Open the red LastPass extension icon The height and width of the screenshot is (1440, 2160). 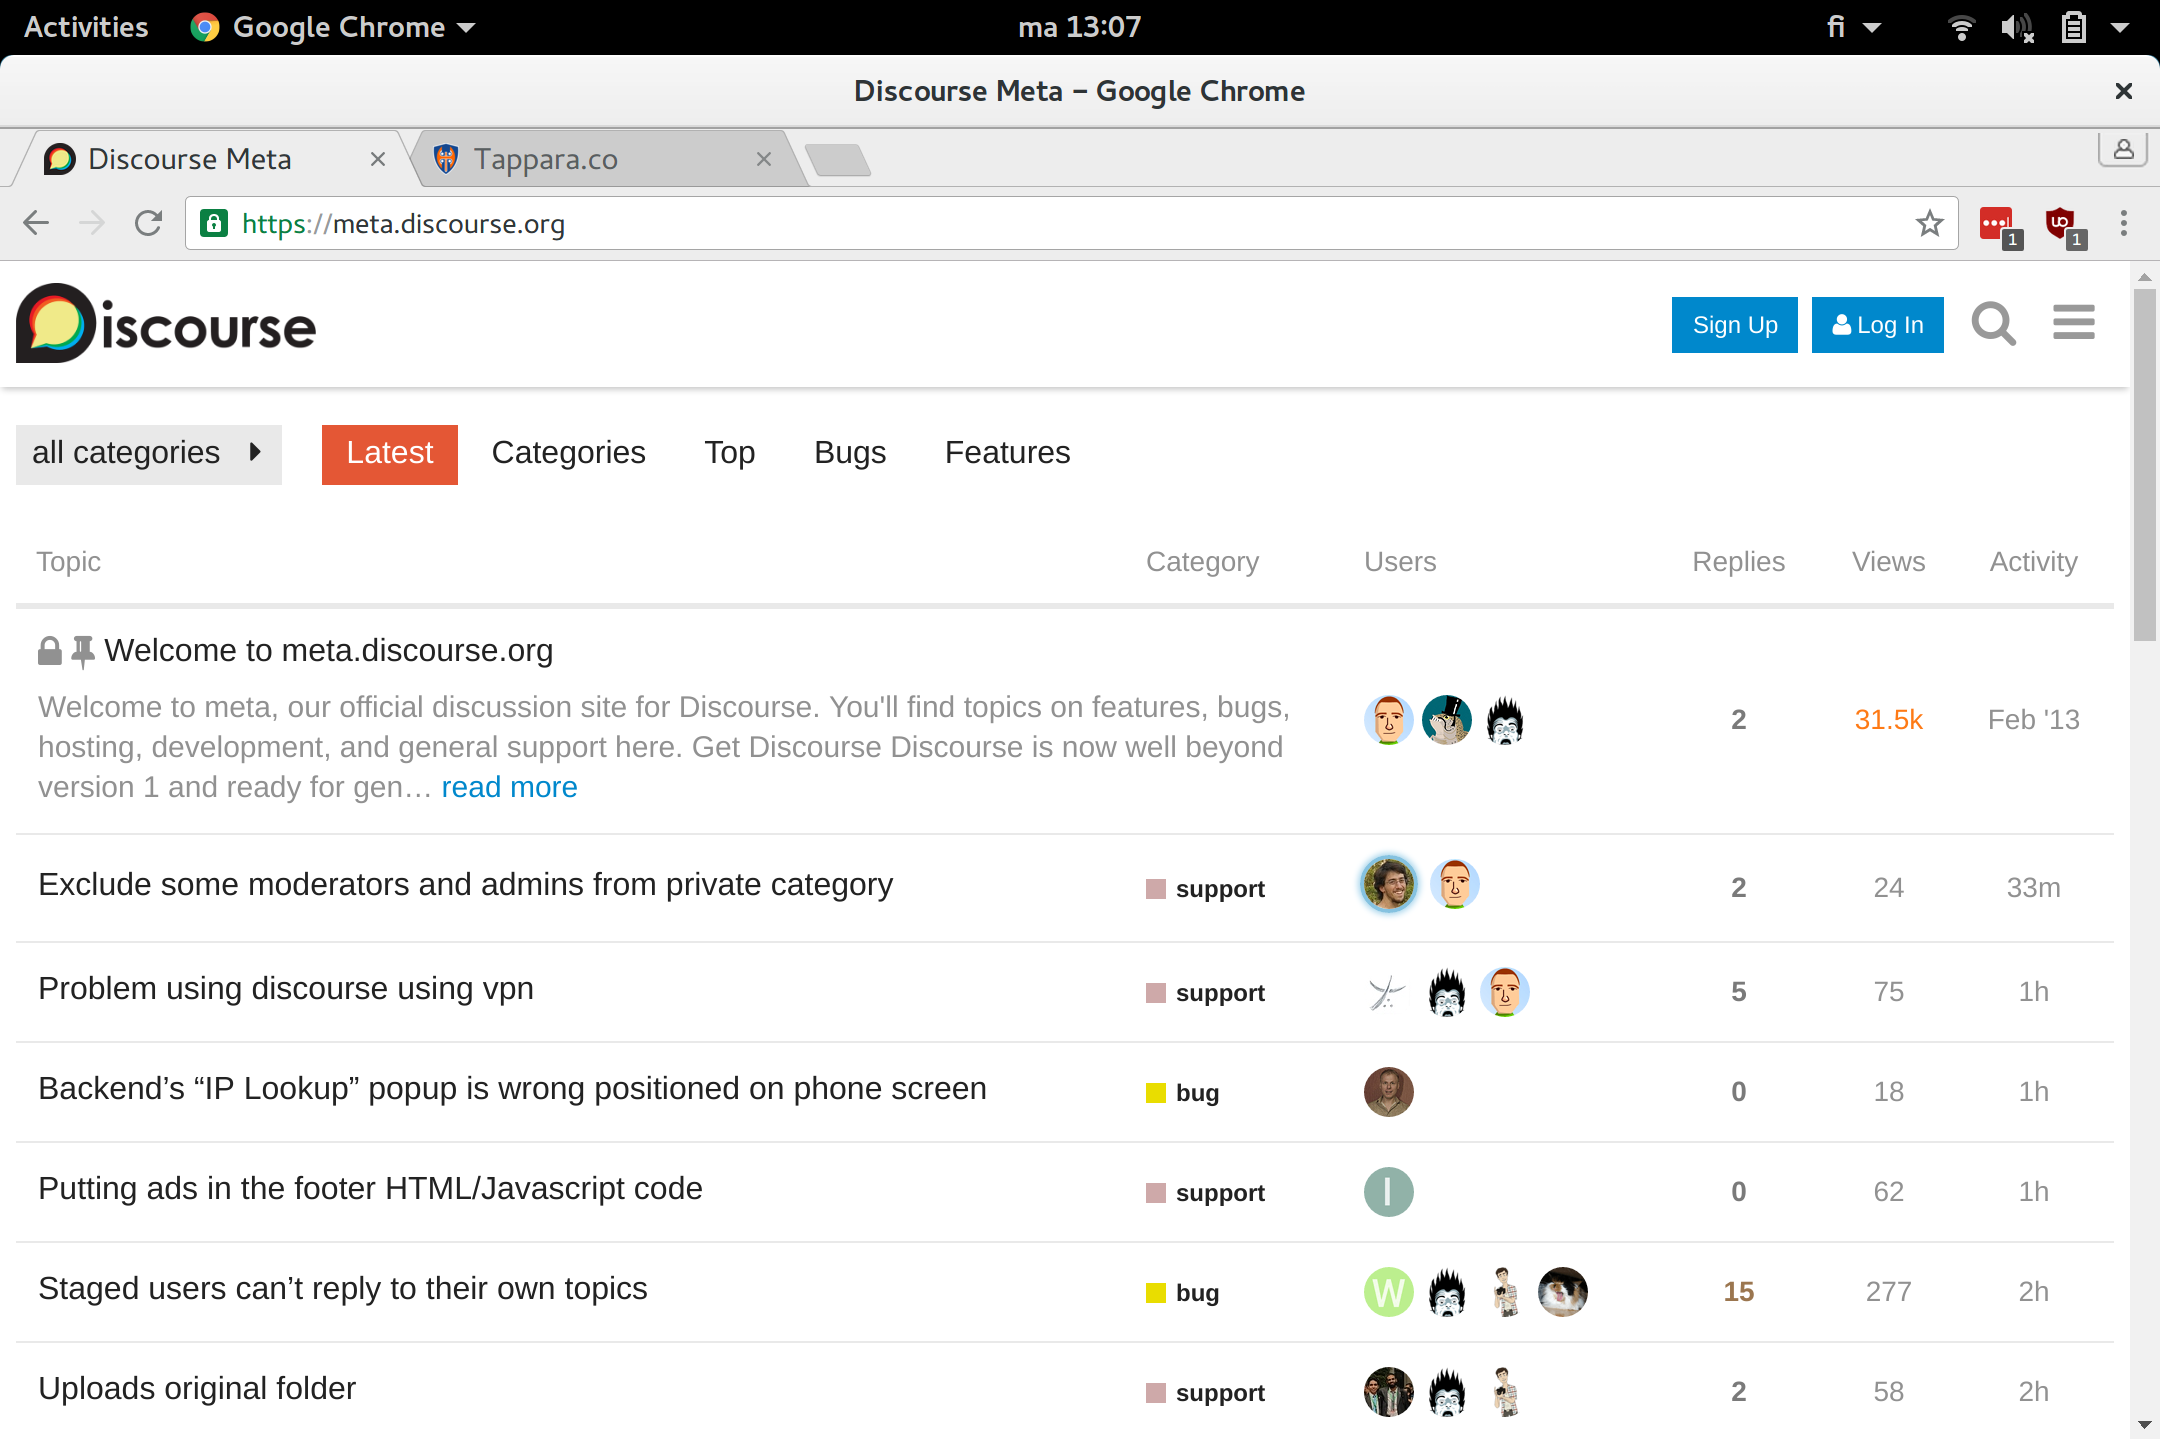pos(1996,223)
